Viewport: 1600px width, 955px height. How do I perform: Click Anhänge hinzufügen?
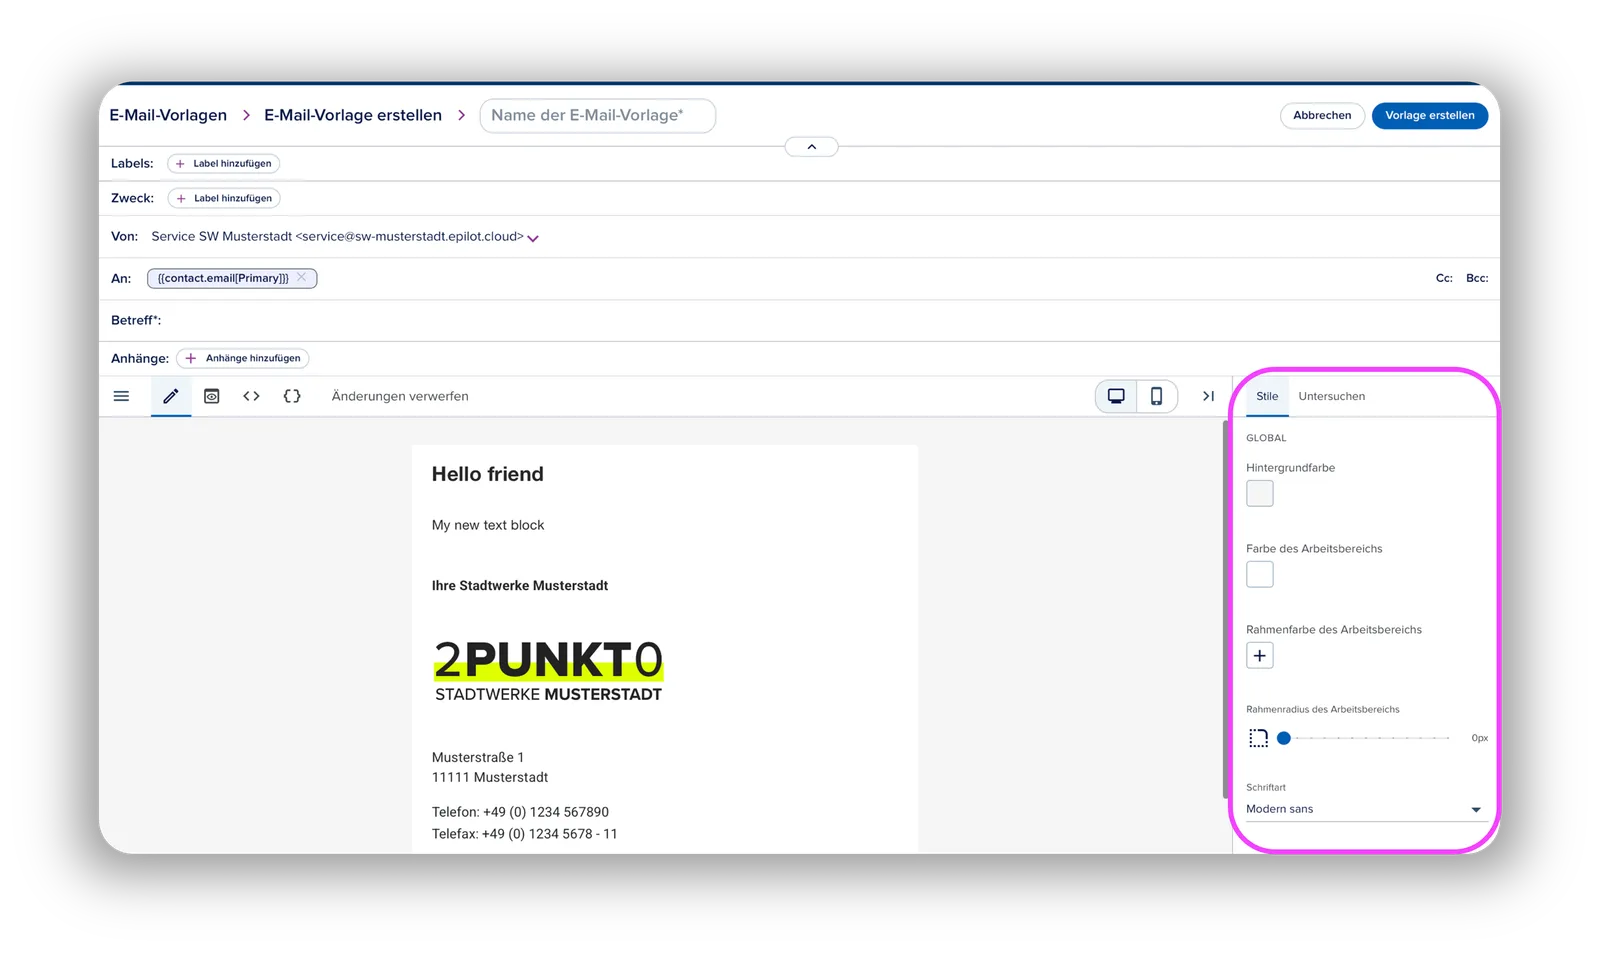(x=243, y=358)
